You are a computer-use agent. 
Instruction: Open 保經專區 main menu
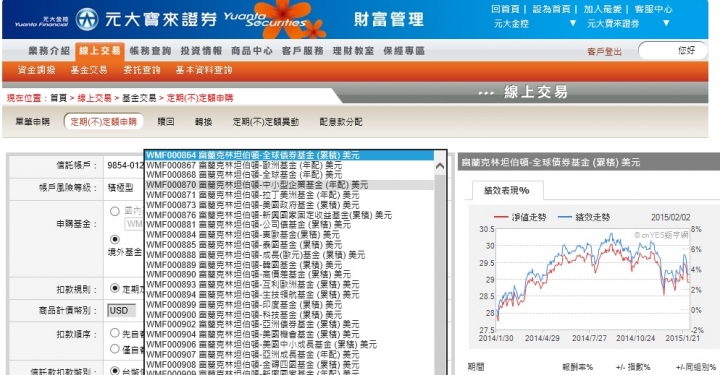pyautogui.click(x=404, y=51)
